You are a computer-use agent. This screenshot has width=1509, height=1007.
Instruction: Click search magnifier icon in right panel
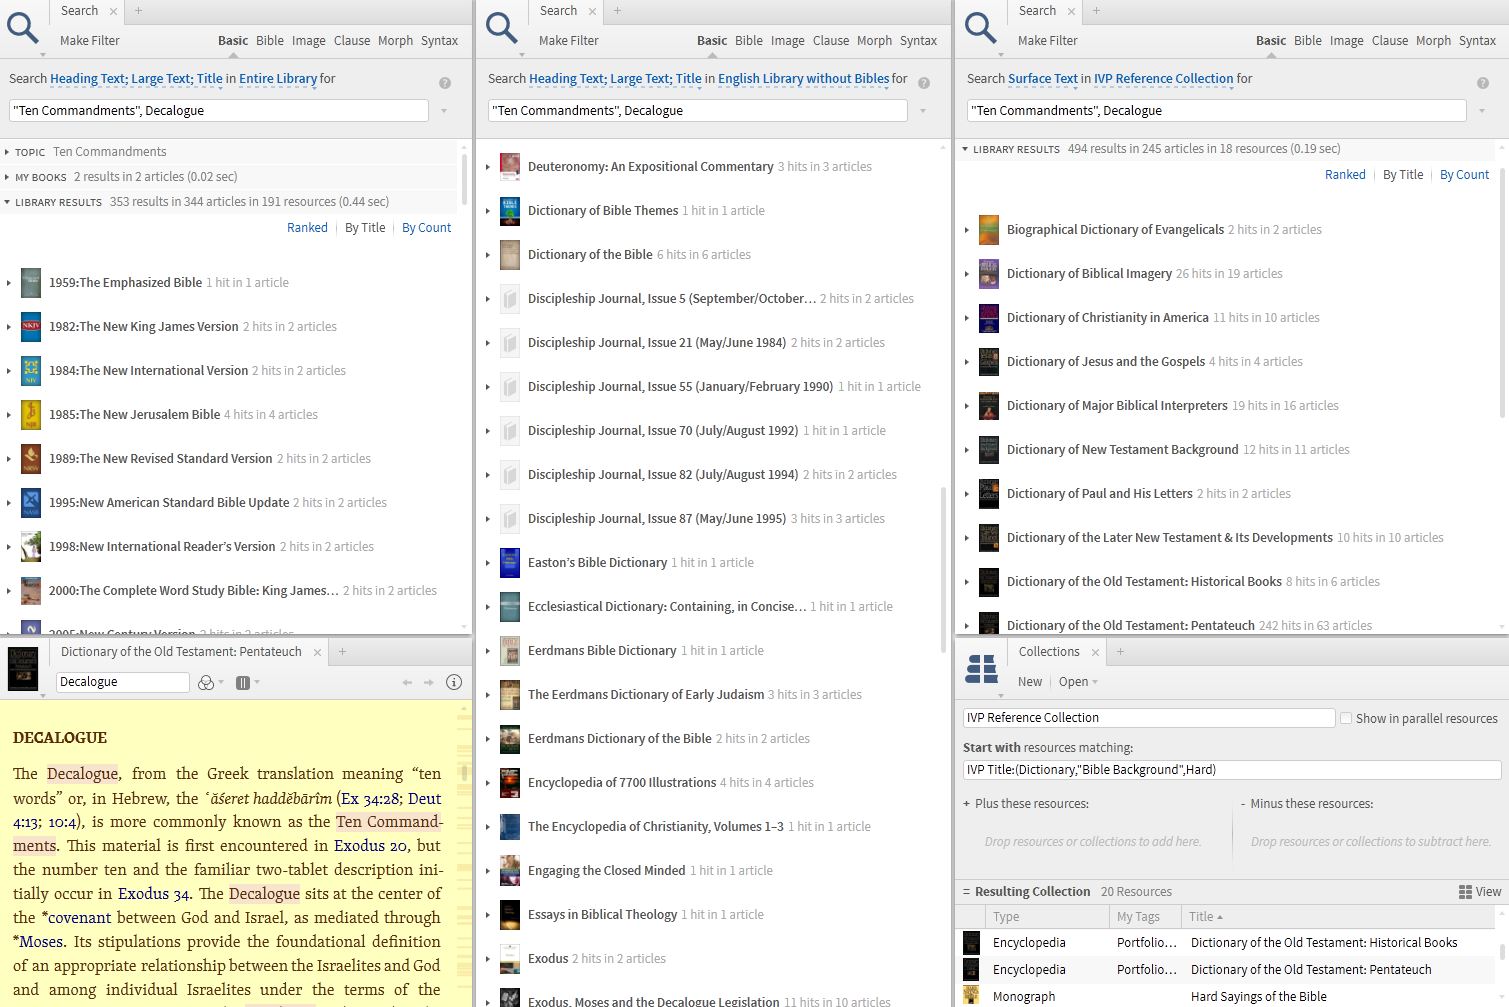click(x=981, y=28)
